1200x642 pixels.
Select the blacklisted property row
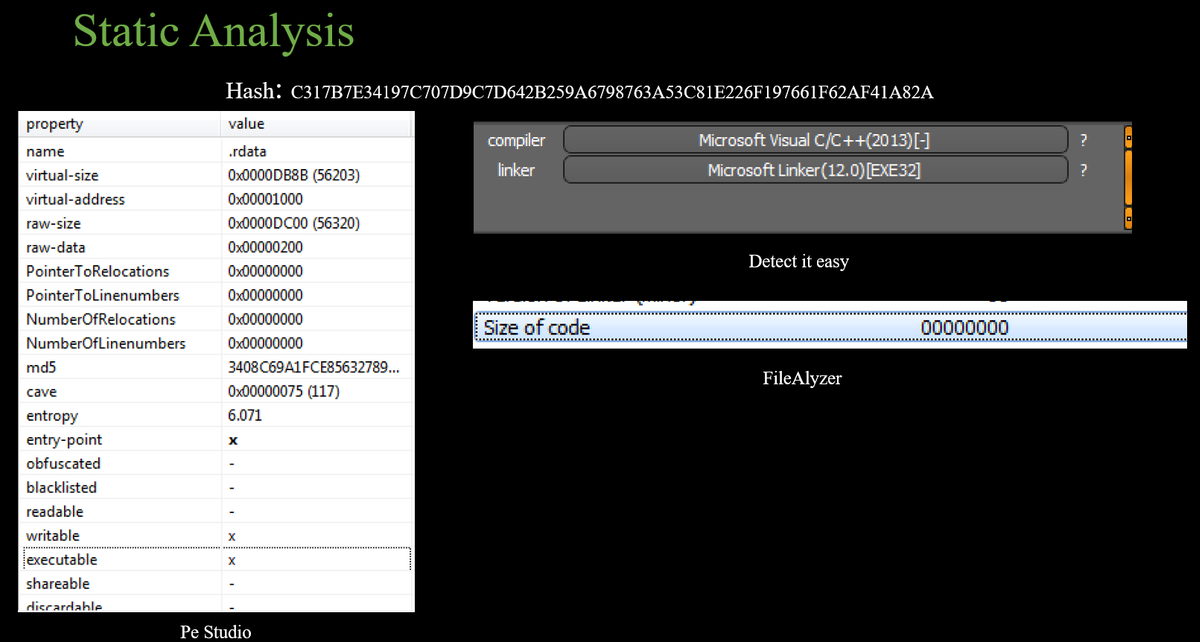pyautogui.click(x=216, y=488)
